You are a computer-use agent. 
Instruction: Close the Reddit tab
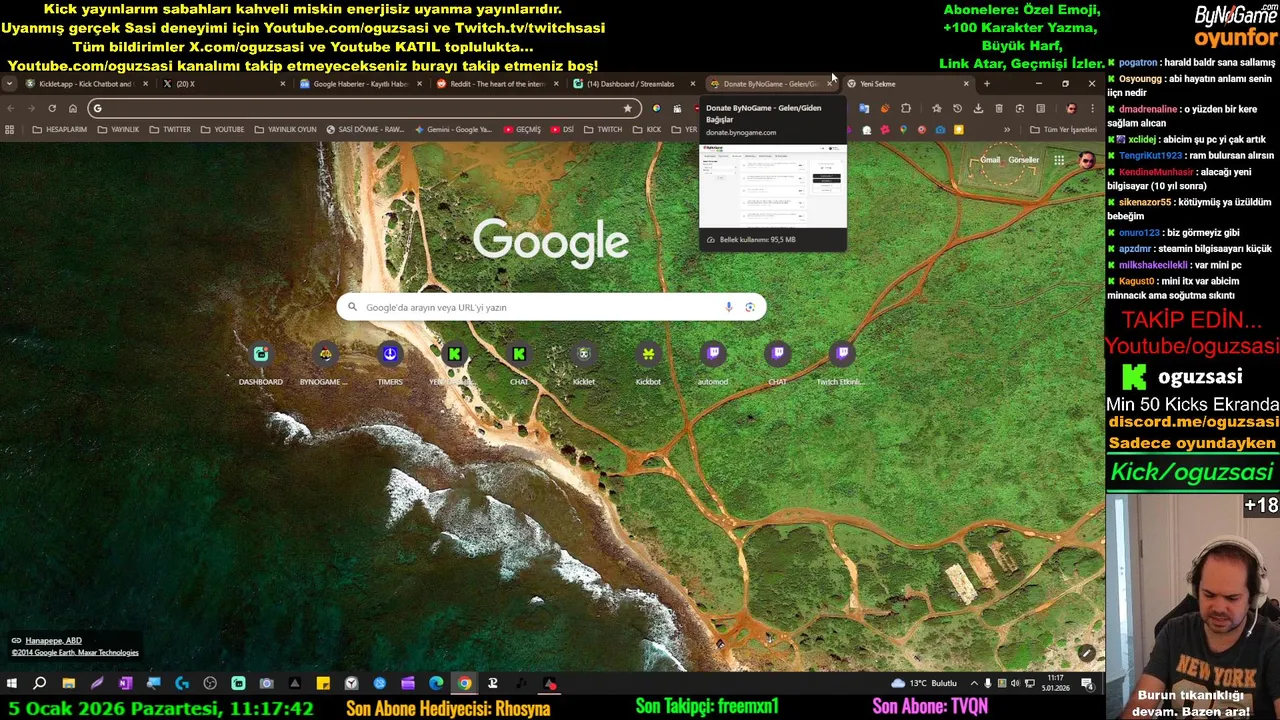click(x=554, y=84)
